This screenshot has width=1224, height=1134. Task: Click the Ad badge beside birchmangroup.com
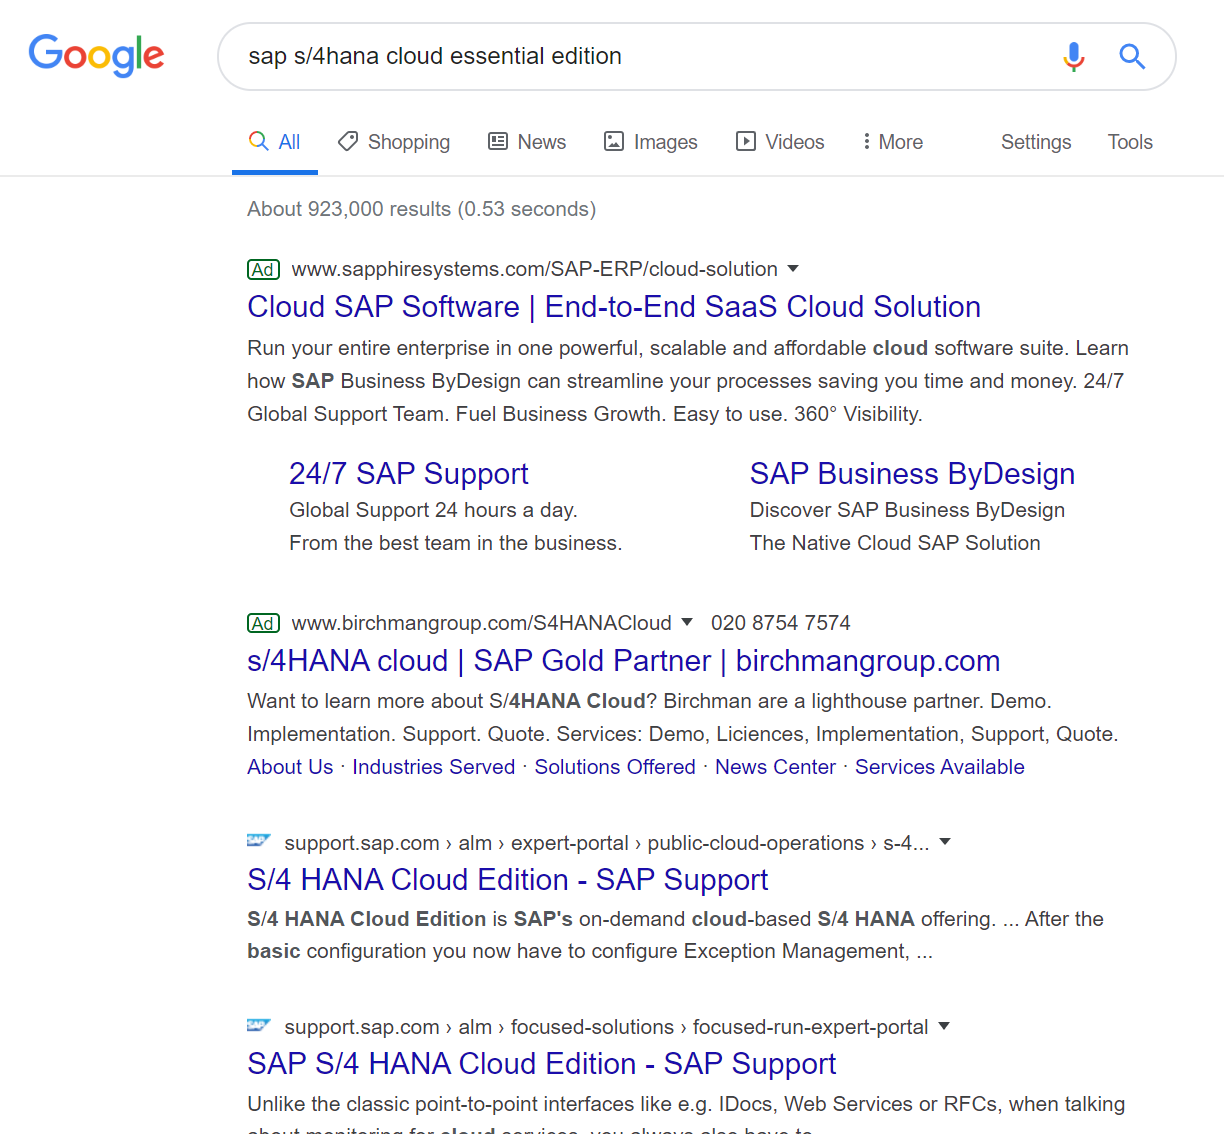(x=263, y=623)
